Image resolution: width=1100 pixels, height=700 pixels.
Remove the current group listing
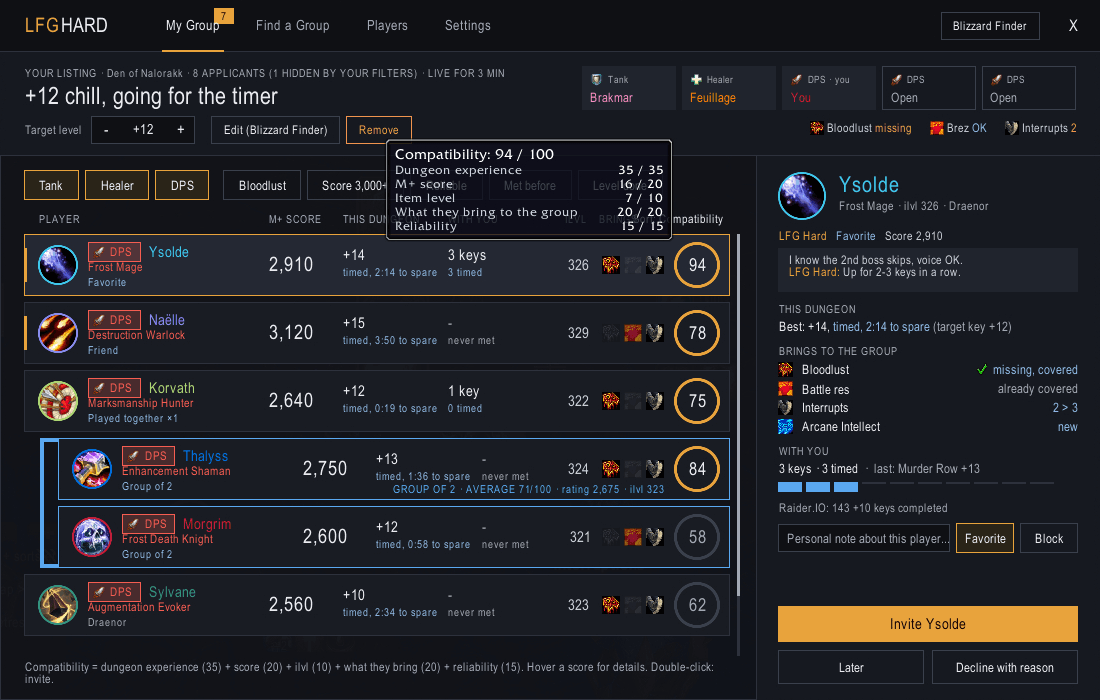coord(378,130)
